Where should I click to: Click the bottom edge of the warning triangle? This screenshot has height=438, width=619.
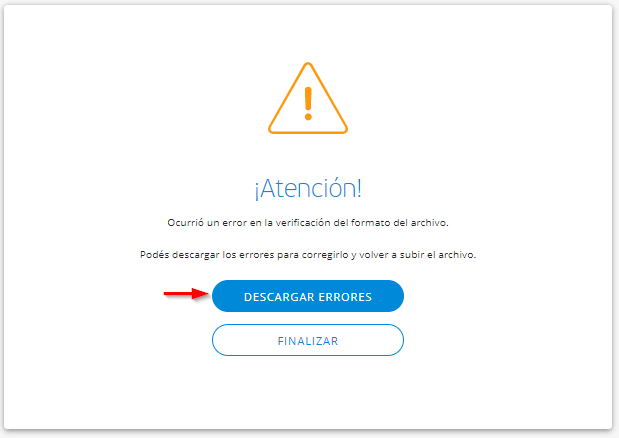pyautogui.click(x=308, y=132)
